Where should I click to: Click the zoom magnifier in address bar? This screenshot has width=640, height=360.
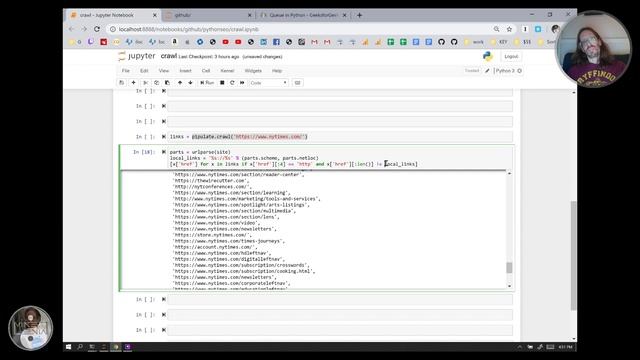tap(496, 29)
